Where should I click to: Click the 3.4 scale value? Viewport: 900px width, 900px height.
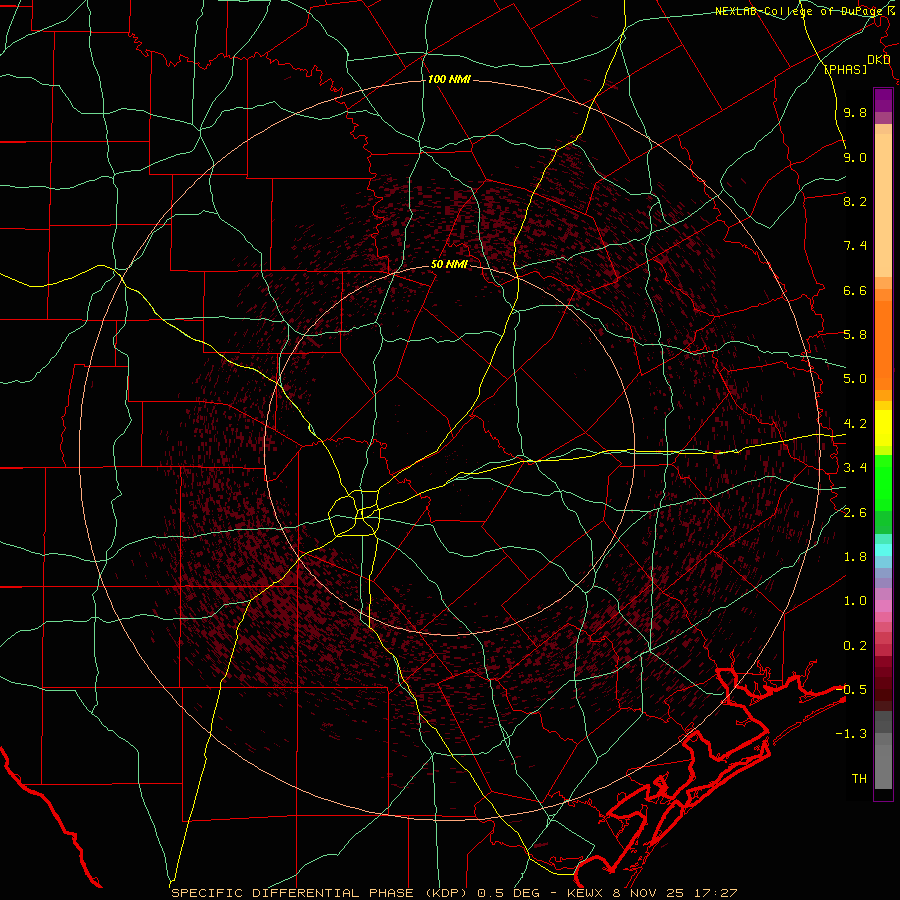pos(855,468)
